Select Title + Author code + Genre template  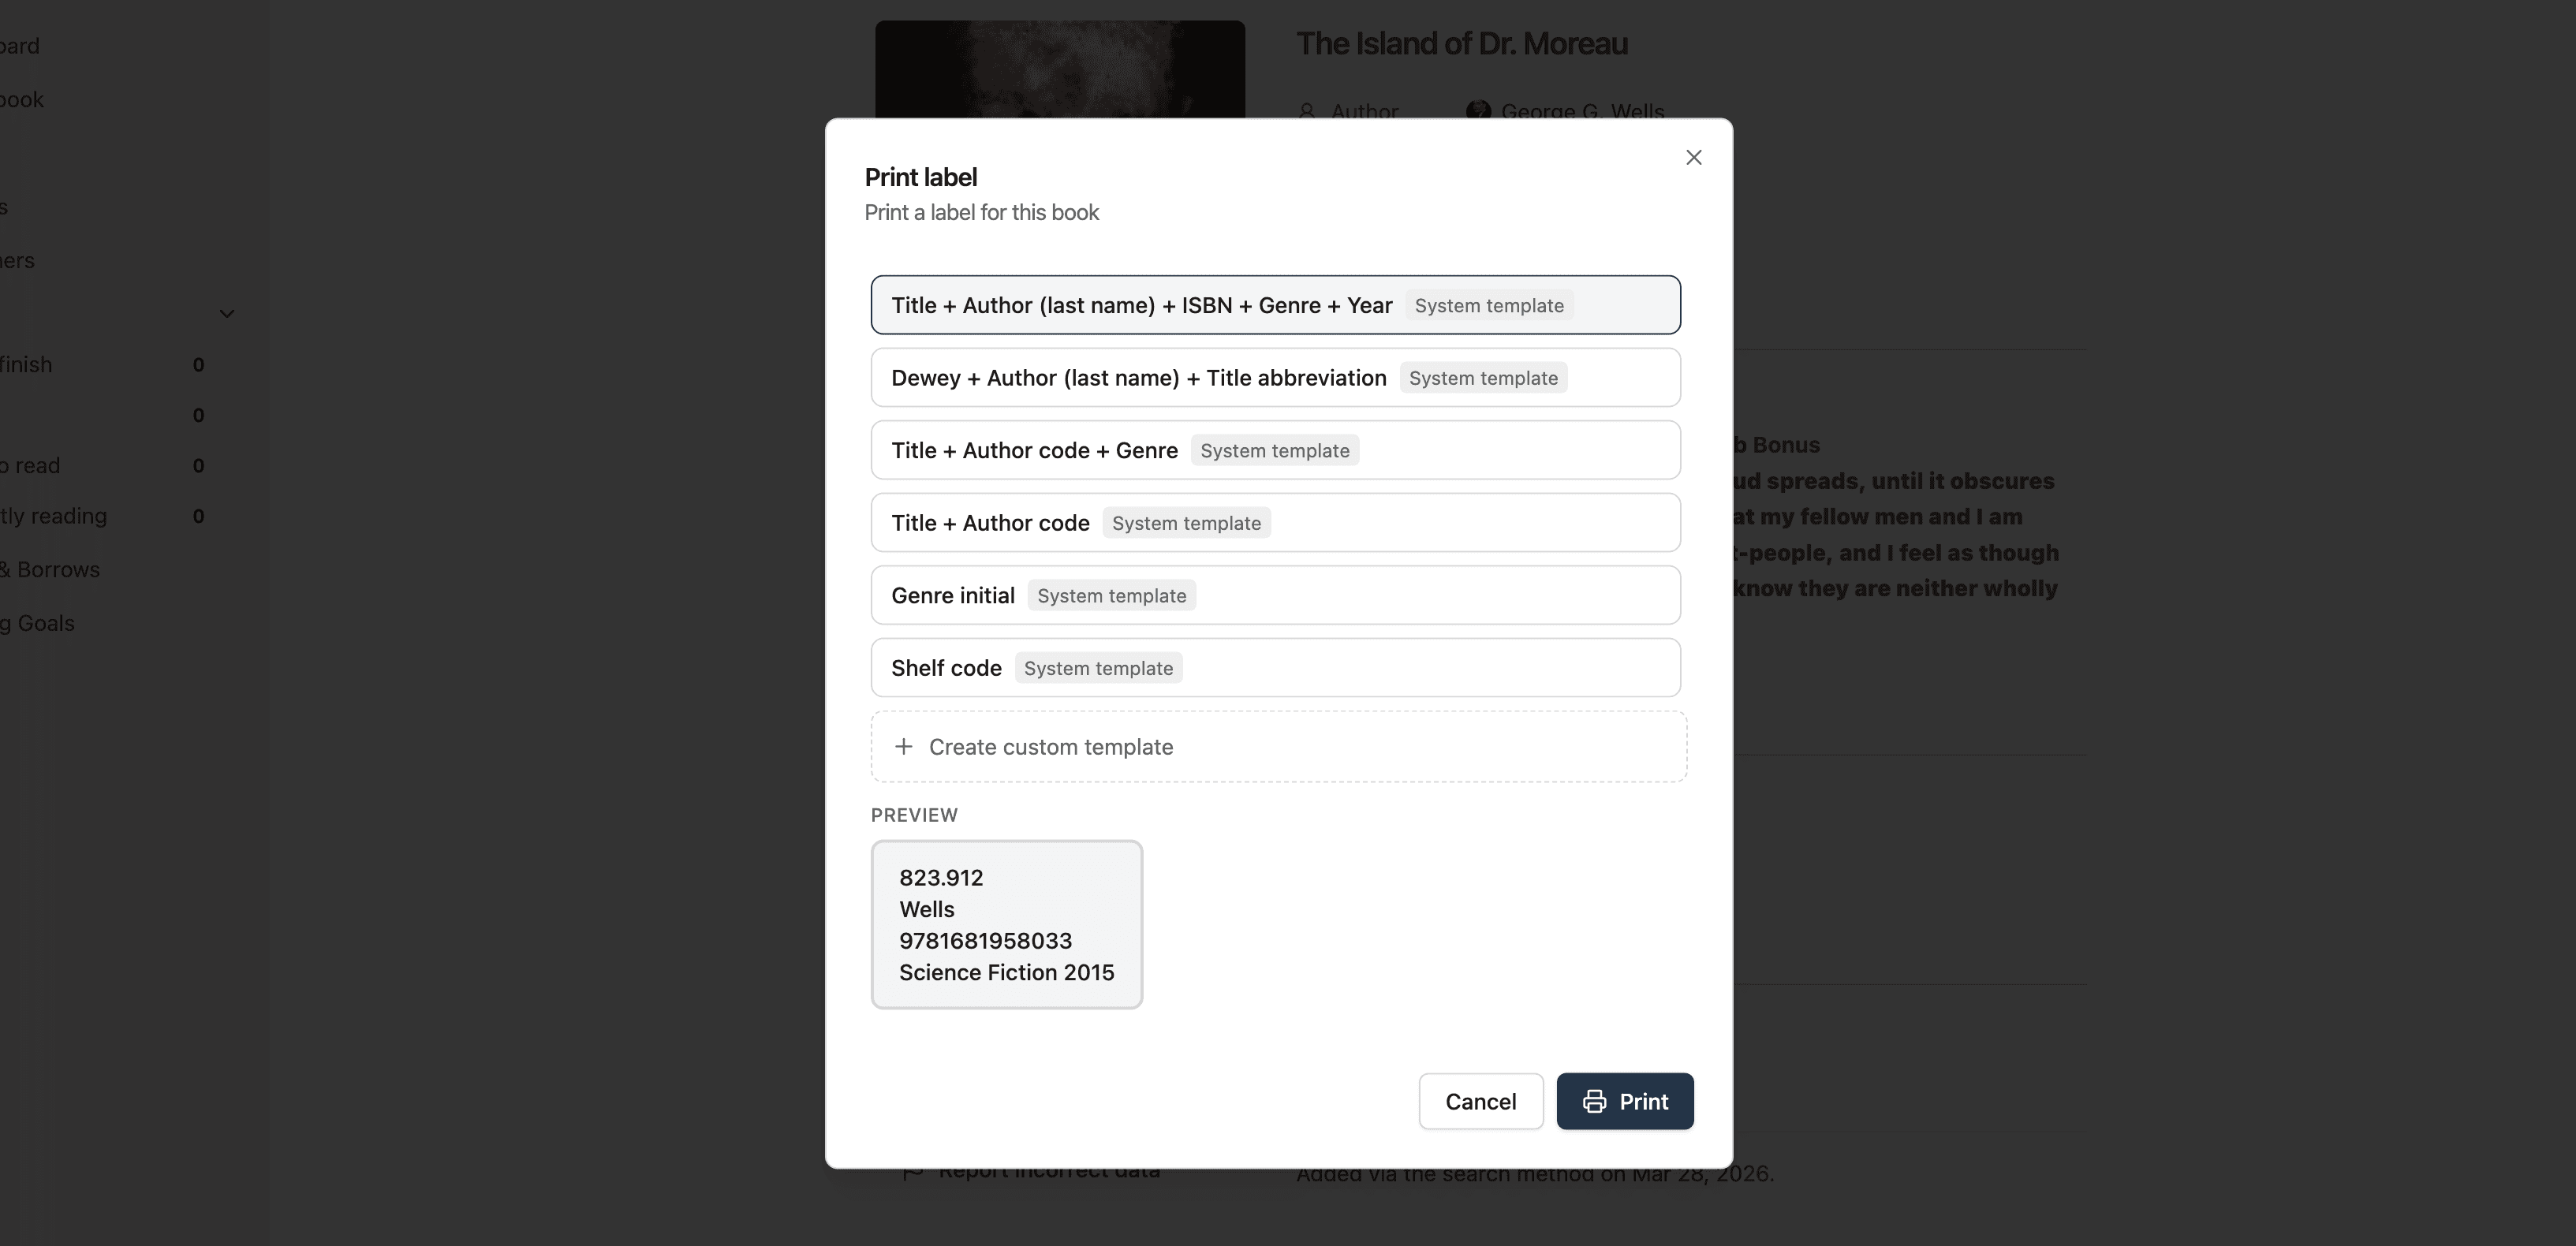click(x=1034, y=451)
